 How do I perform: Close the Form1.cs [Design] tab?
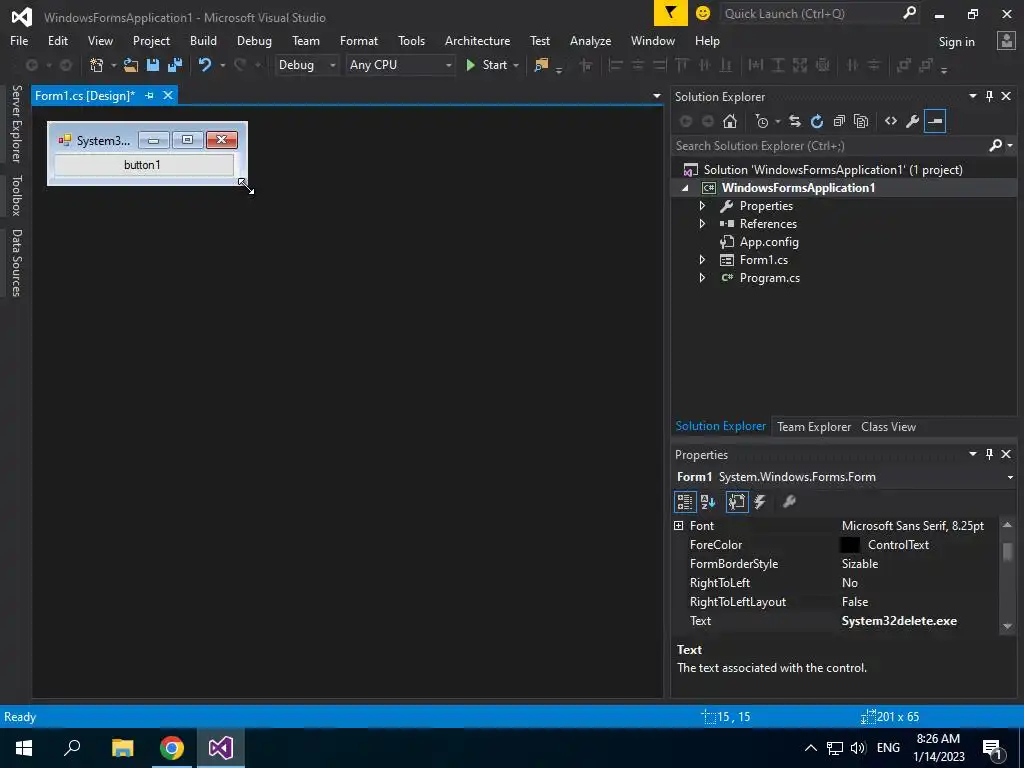click(168, 95)
